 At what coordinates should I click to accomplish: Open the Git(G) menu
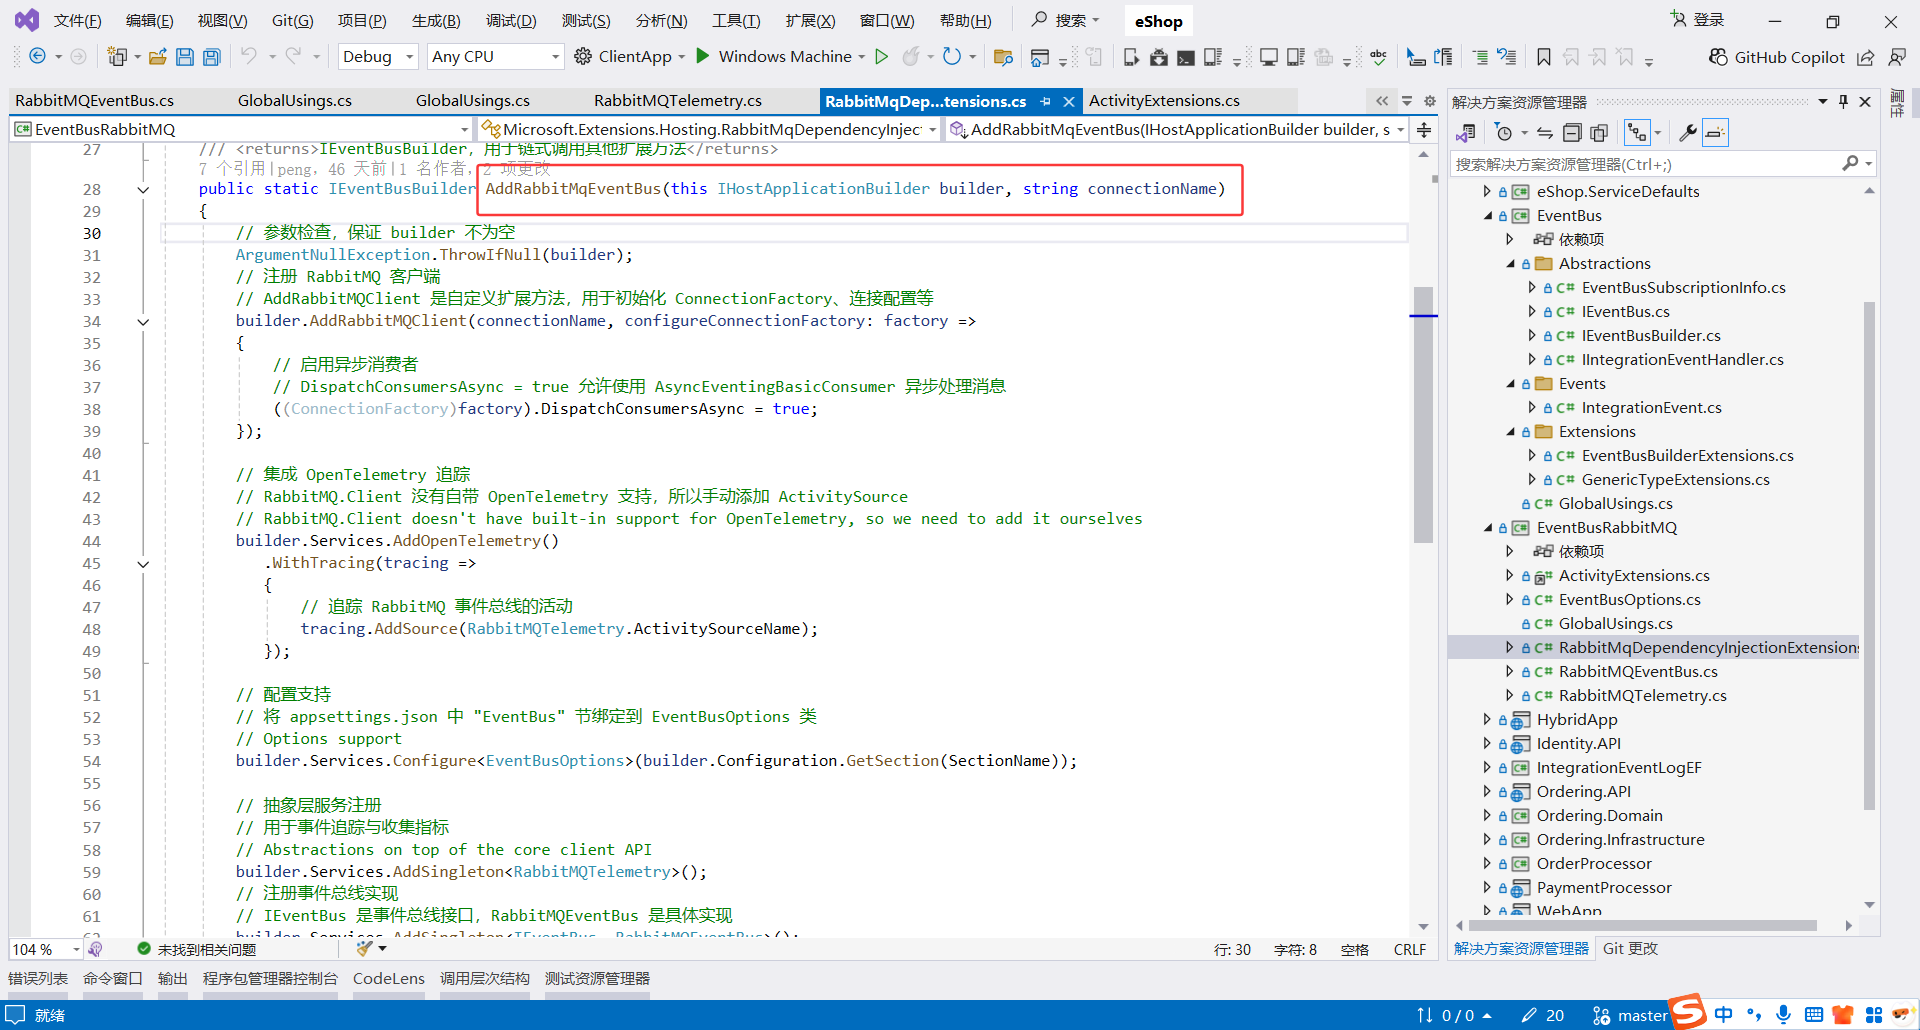click(293, 21)
